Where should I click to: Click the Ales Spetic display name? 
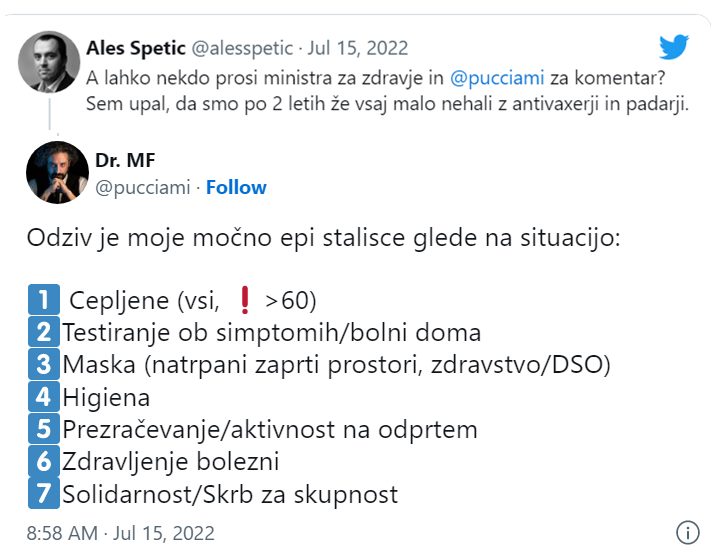pos(136,48)
